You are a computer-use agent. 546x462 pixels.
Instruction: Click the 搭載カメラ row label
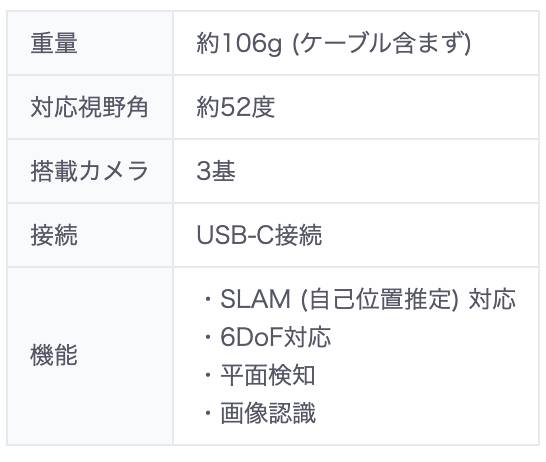(89, 171)
